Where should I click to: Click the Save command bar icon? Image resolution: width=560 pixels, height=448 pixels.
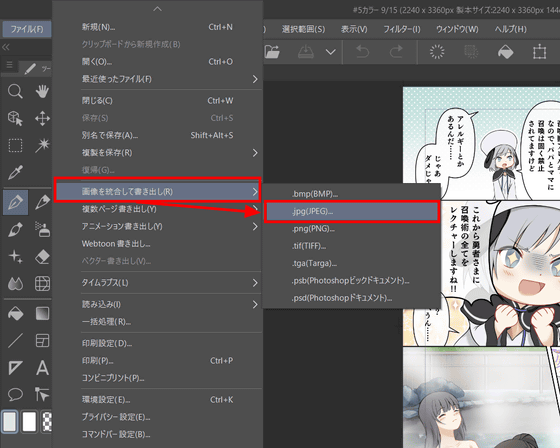[x=306, y=52]
